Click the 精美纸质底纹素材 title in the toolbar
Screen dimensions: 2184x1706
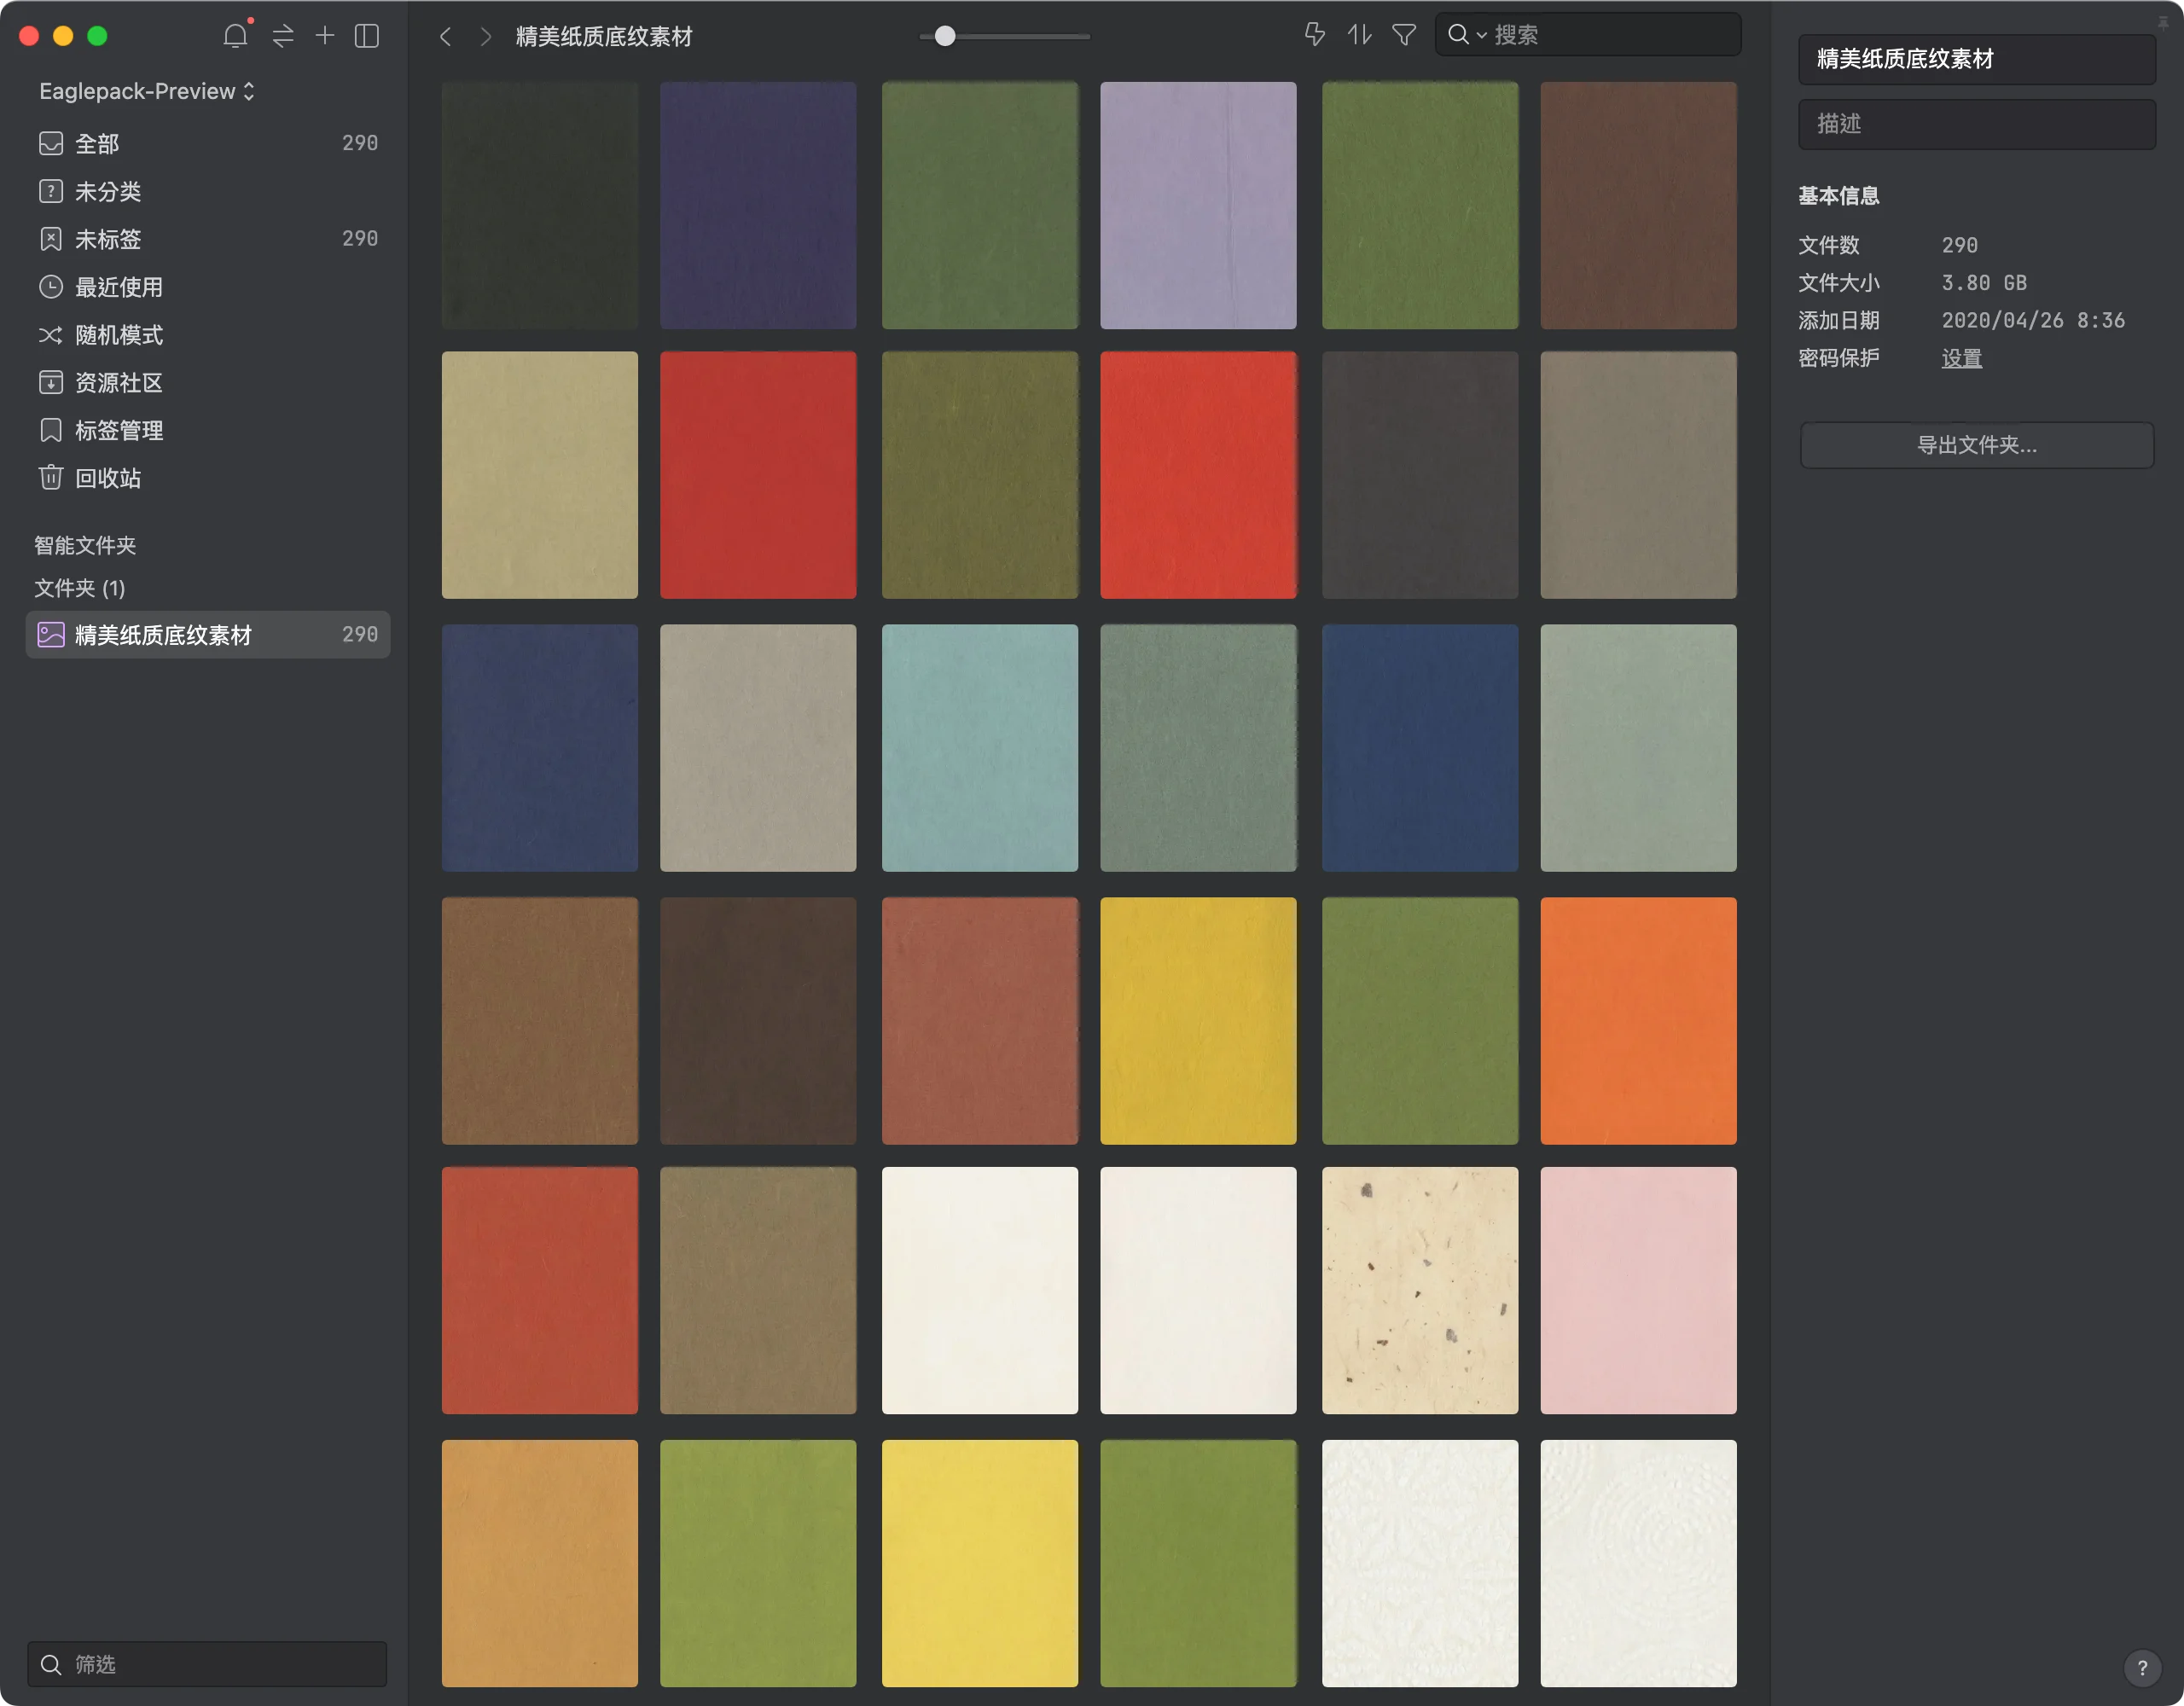(604, 37)
